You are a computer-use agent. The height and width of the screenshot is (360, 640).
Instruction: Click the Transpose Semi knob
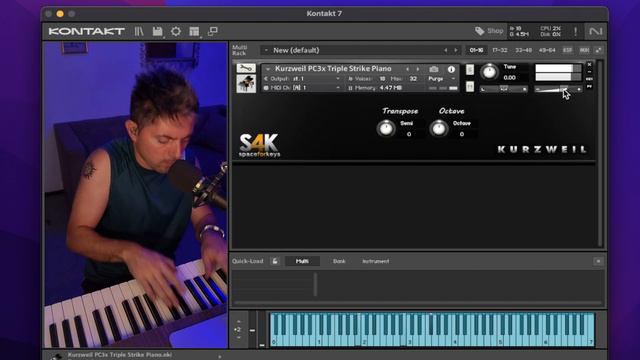386,129
